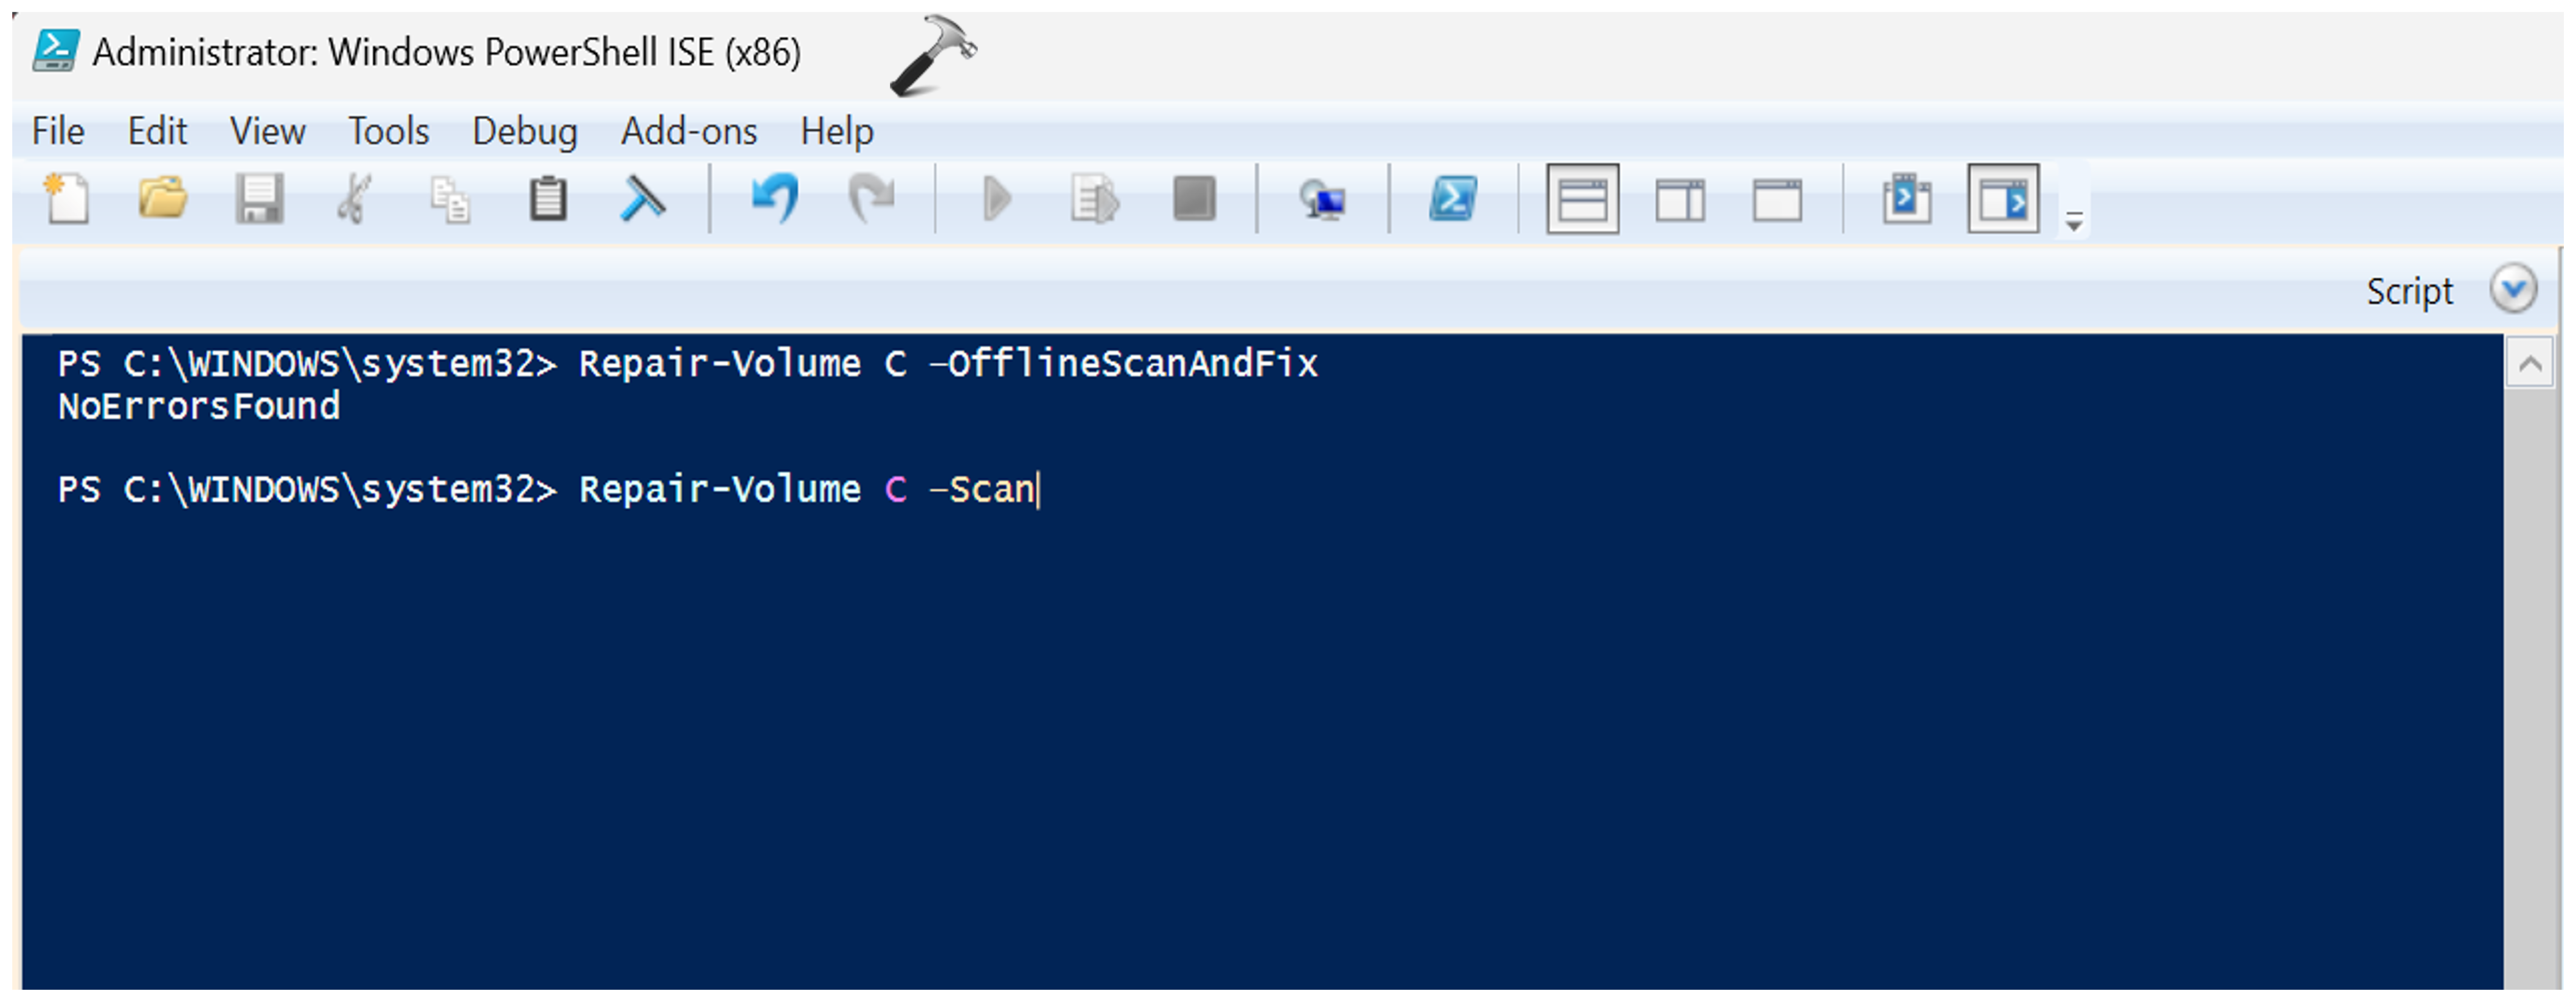Open the File menu

tap(58, 131)
